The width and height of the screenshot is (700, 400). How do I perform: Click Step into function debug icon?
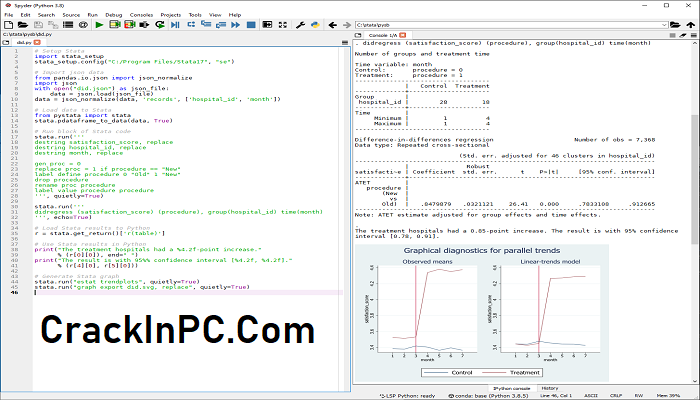click(206, 25)
